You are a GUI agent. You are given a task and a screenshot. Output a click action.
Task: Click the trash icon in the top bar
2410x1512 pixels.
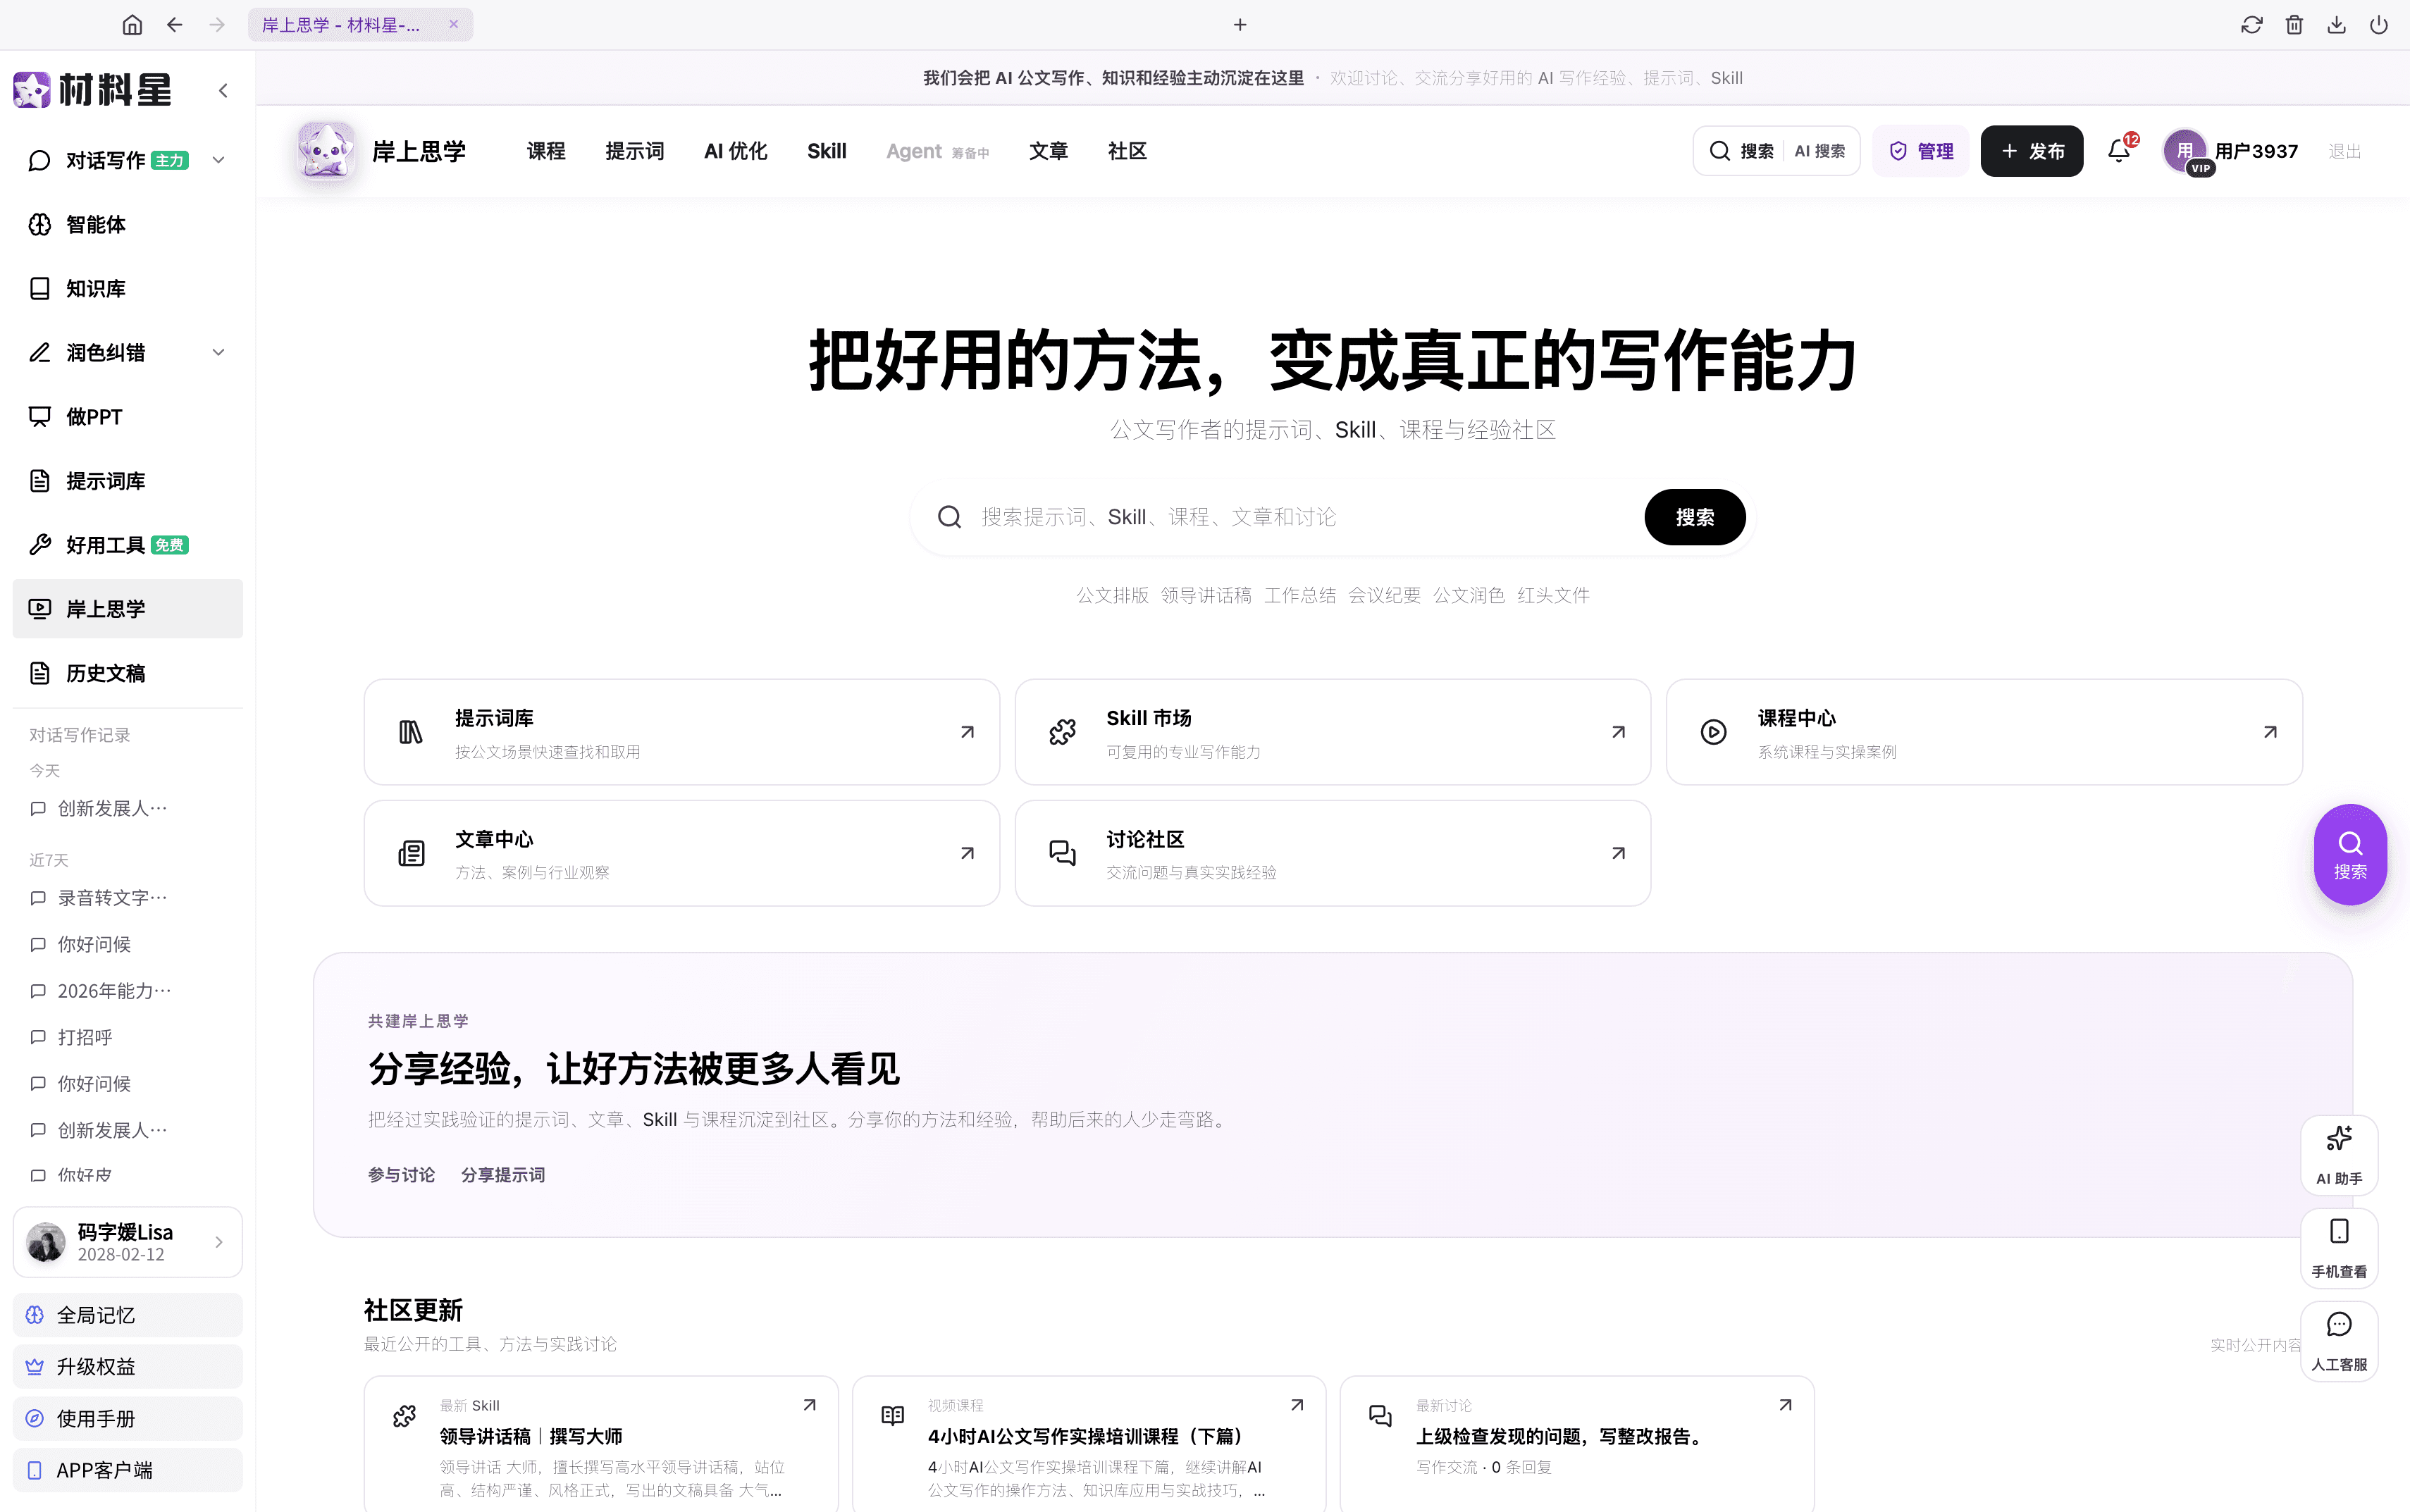click(2294, 25)
